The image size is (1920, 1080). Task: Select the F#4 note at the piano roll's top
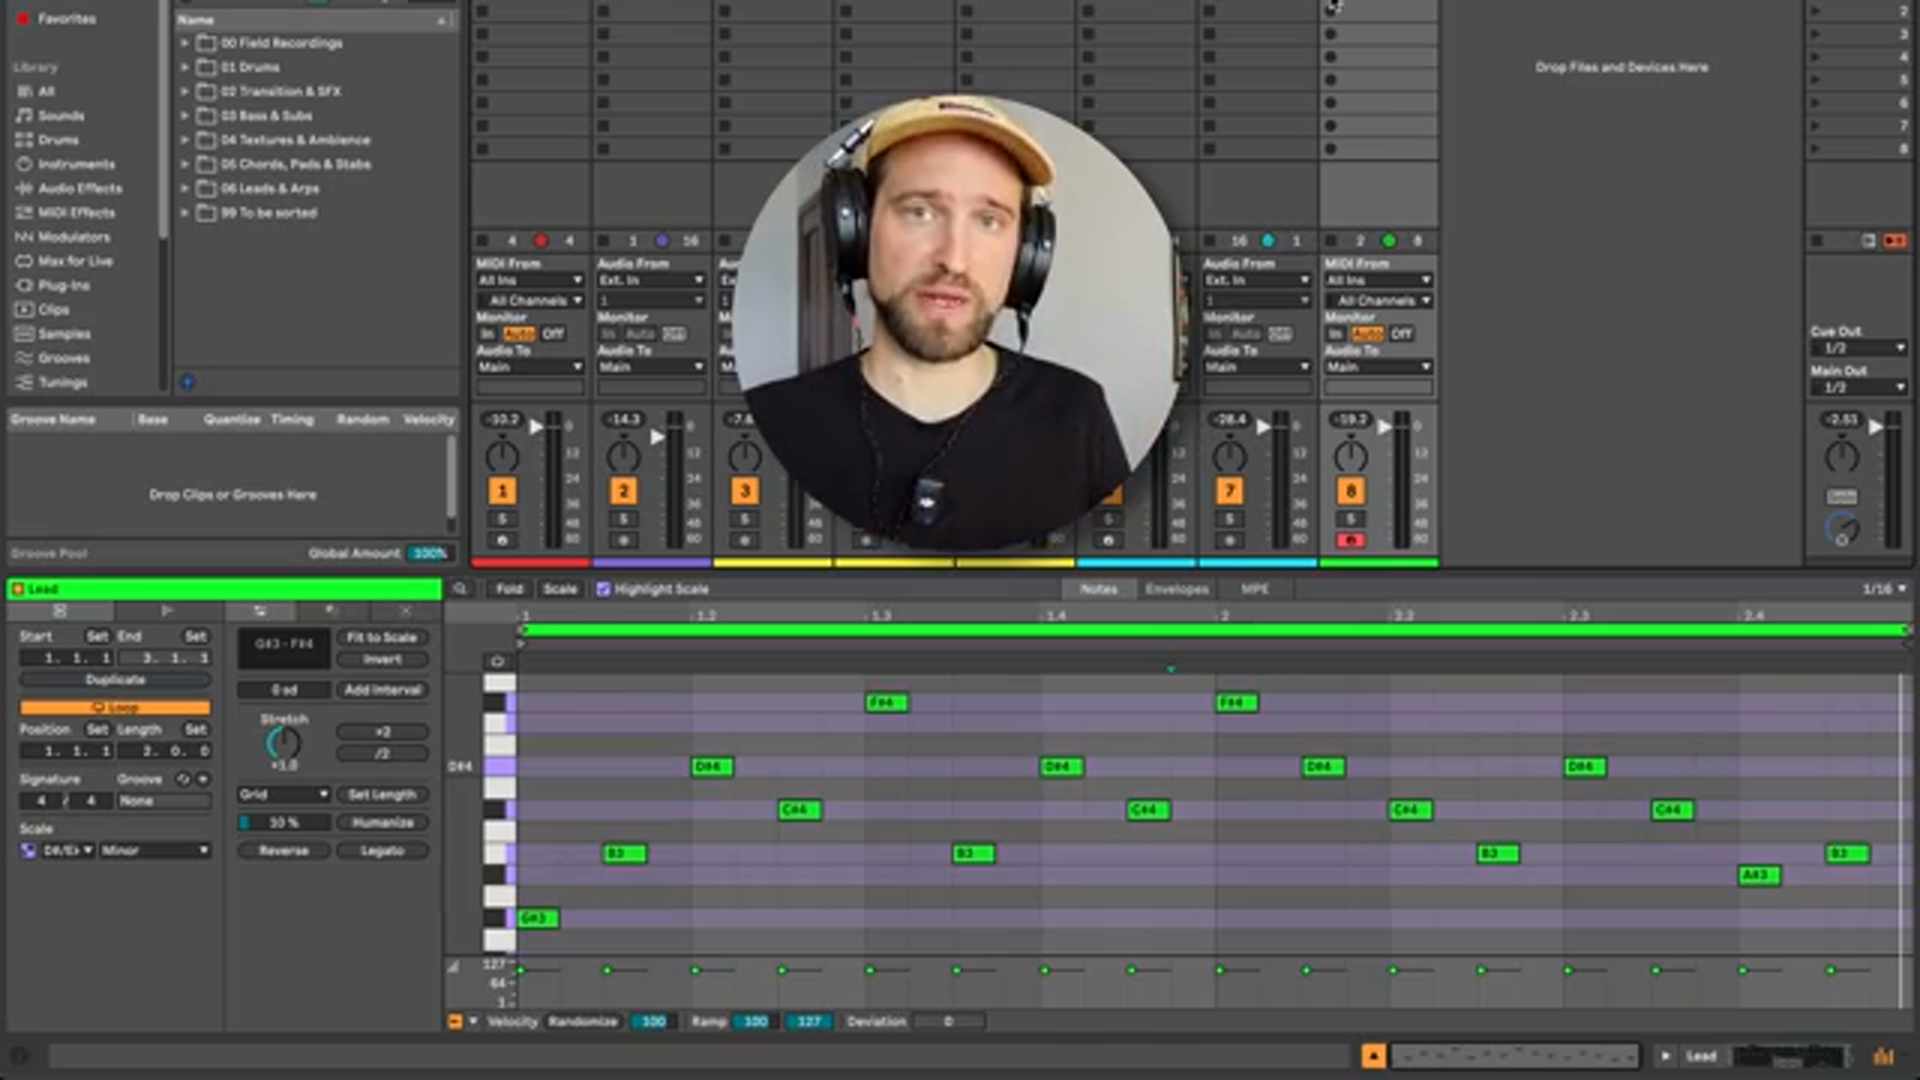click(886, 703)
